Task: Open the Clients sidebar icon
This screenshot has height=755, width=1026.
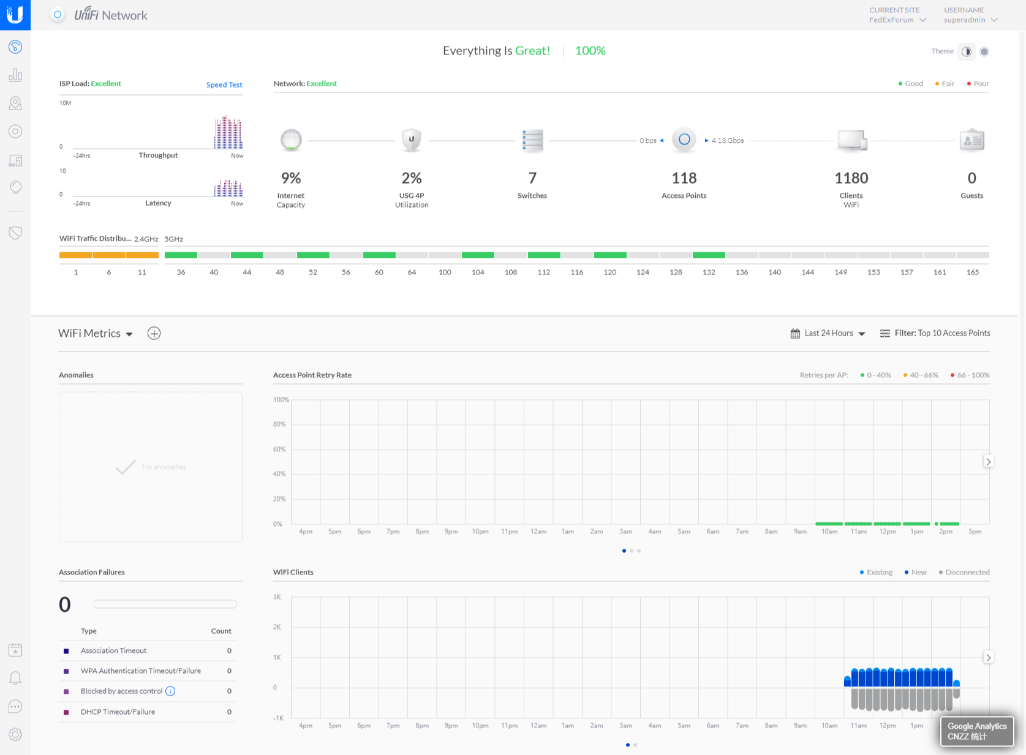Action: (x=15, y=160)
